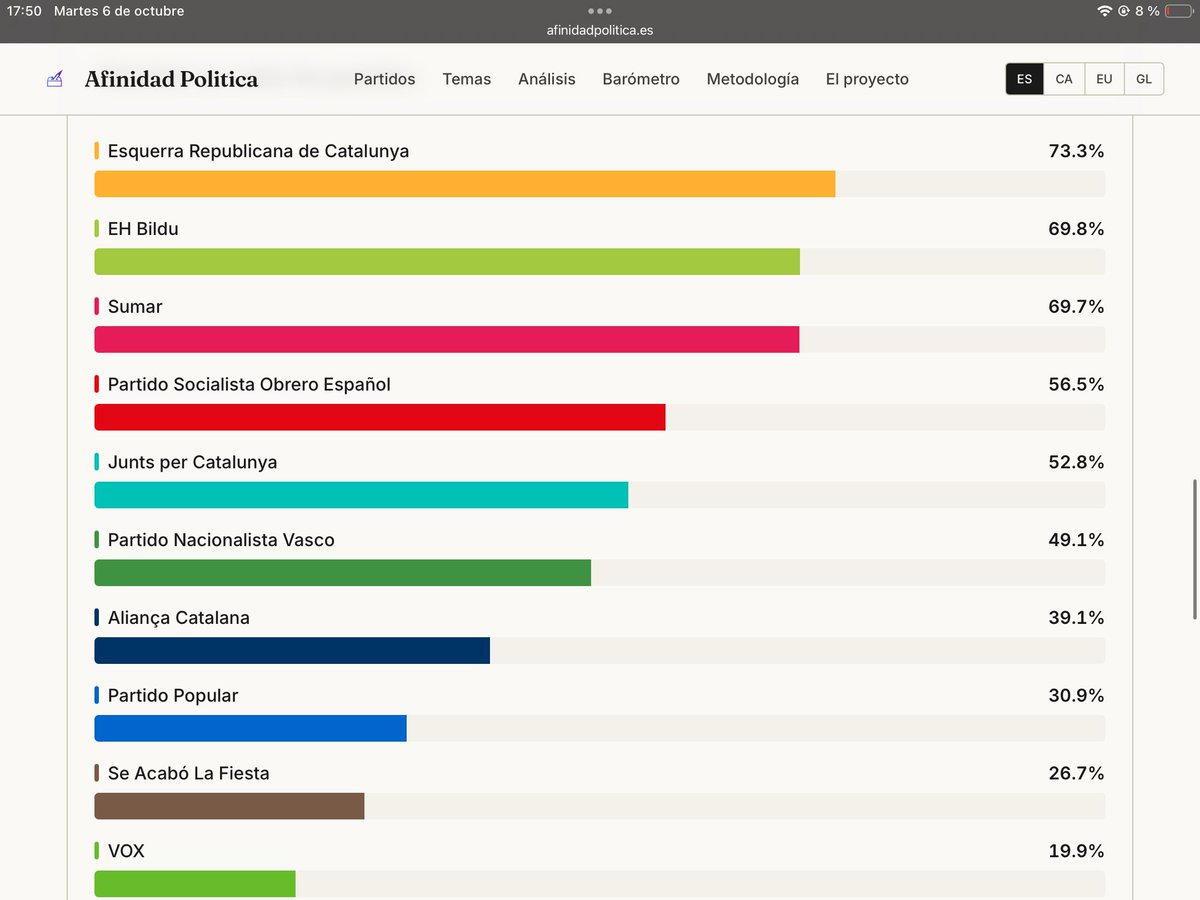This screenshot has width=1200, height=900.
Task: Select the Se Acabó La Fiesta label
Action: coord(189,773)
